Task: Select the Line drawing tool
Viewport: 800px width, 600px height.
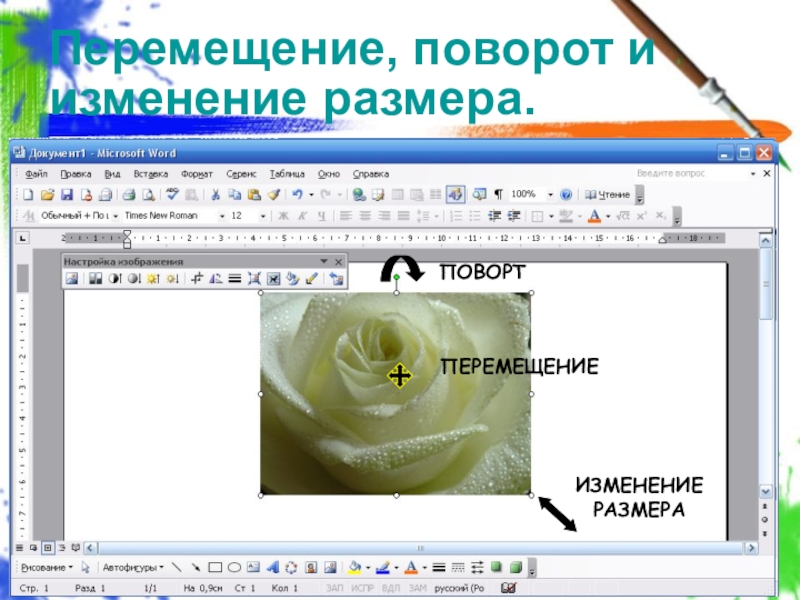Action: [176, 567]
